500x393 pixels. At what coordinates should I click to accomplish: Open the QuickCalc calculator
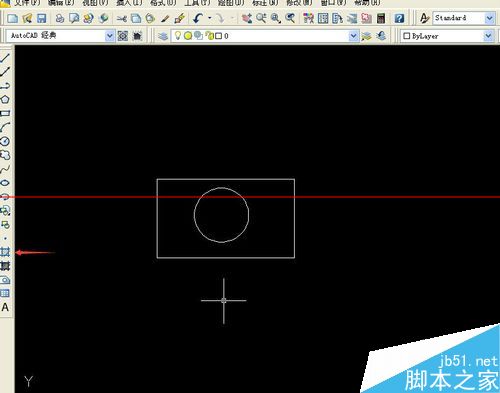pos(381,18)
